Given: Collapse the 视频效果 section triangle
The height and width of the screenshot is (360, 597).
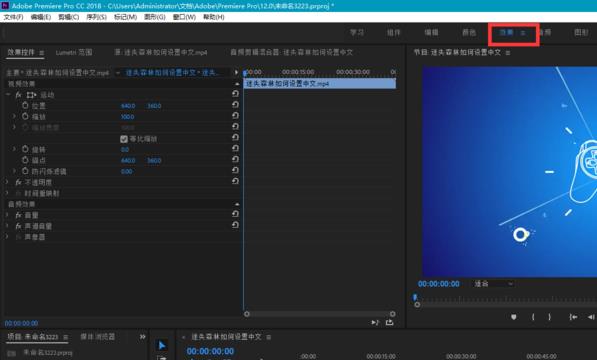Looking at the screenshot, I should coord(237,84).
